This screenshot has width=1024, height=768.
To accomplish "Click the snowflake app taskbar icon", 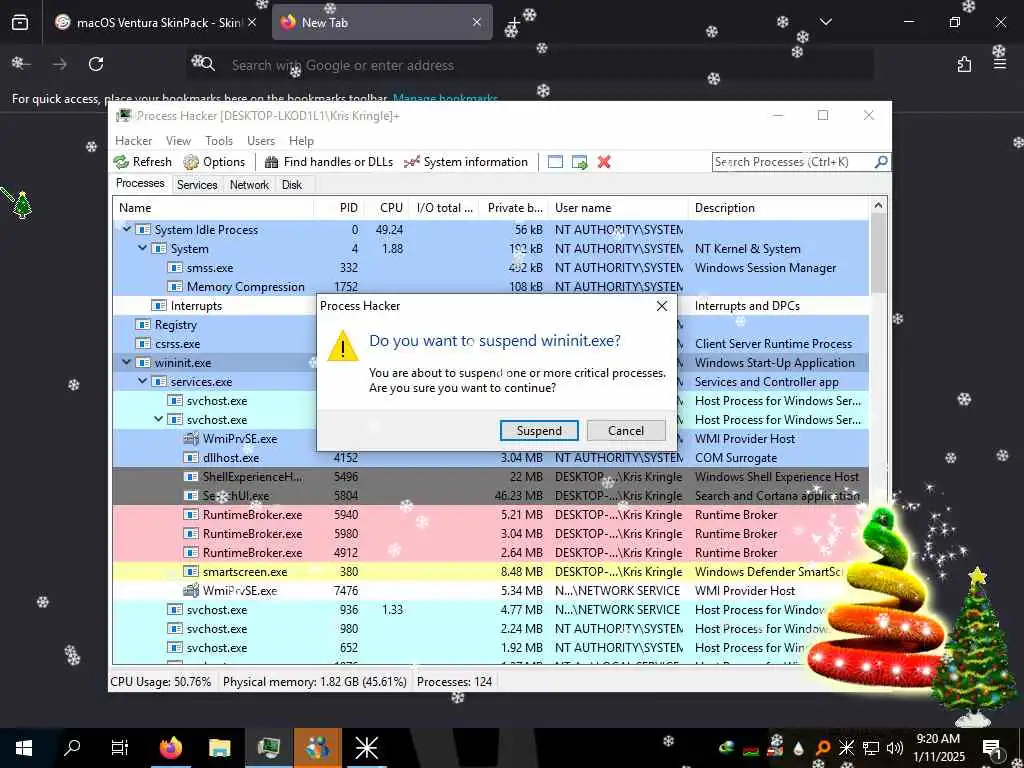I will click(x=366, y=748).
